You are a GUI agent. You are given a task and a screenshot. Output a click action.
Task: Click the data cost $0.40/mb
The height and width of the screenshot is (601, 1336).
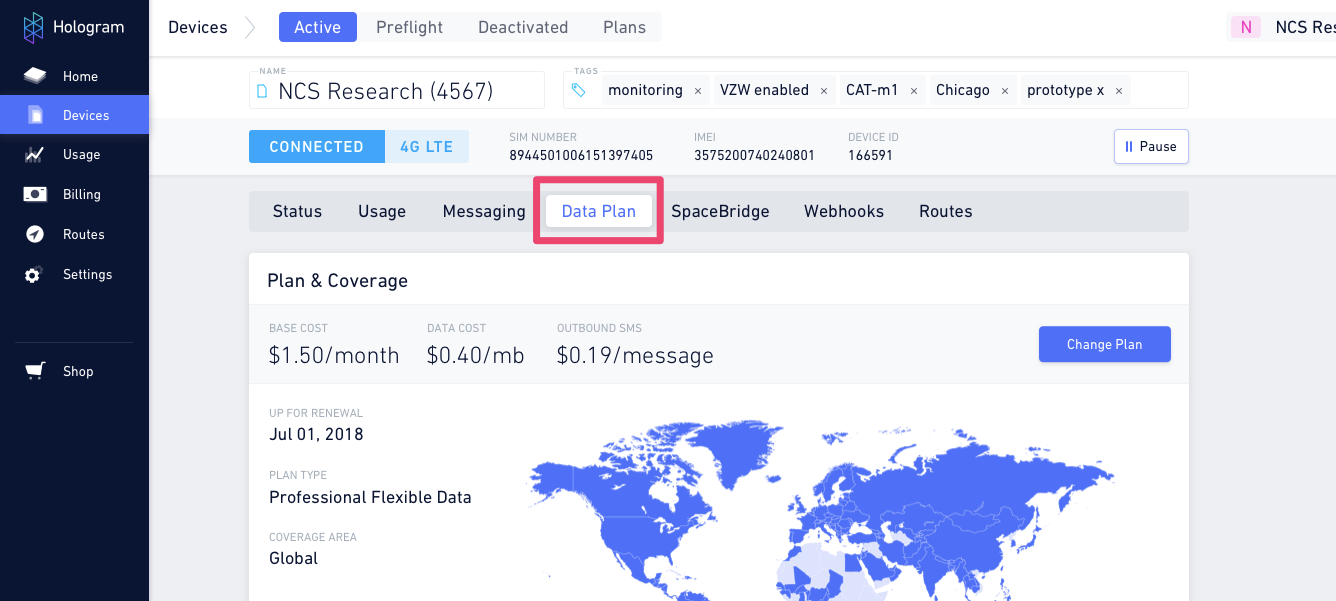pos(475,355)
